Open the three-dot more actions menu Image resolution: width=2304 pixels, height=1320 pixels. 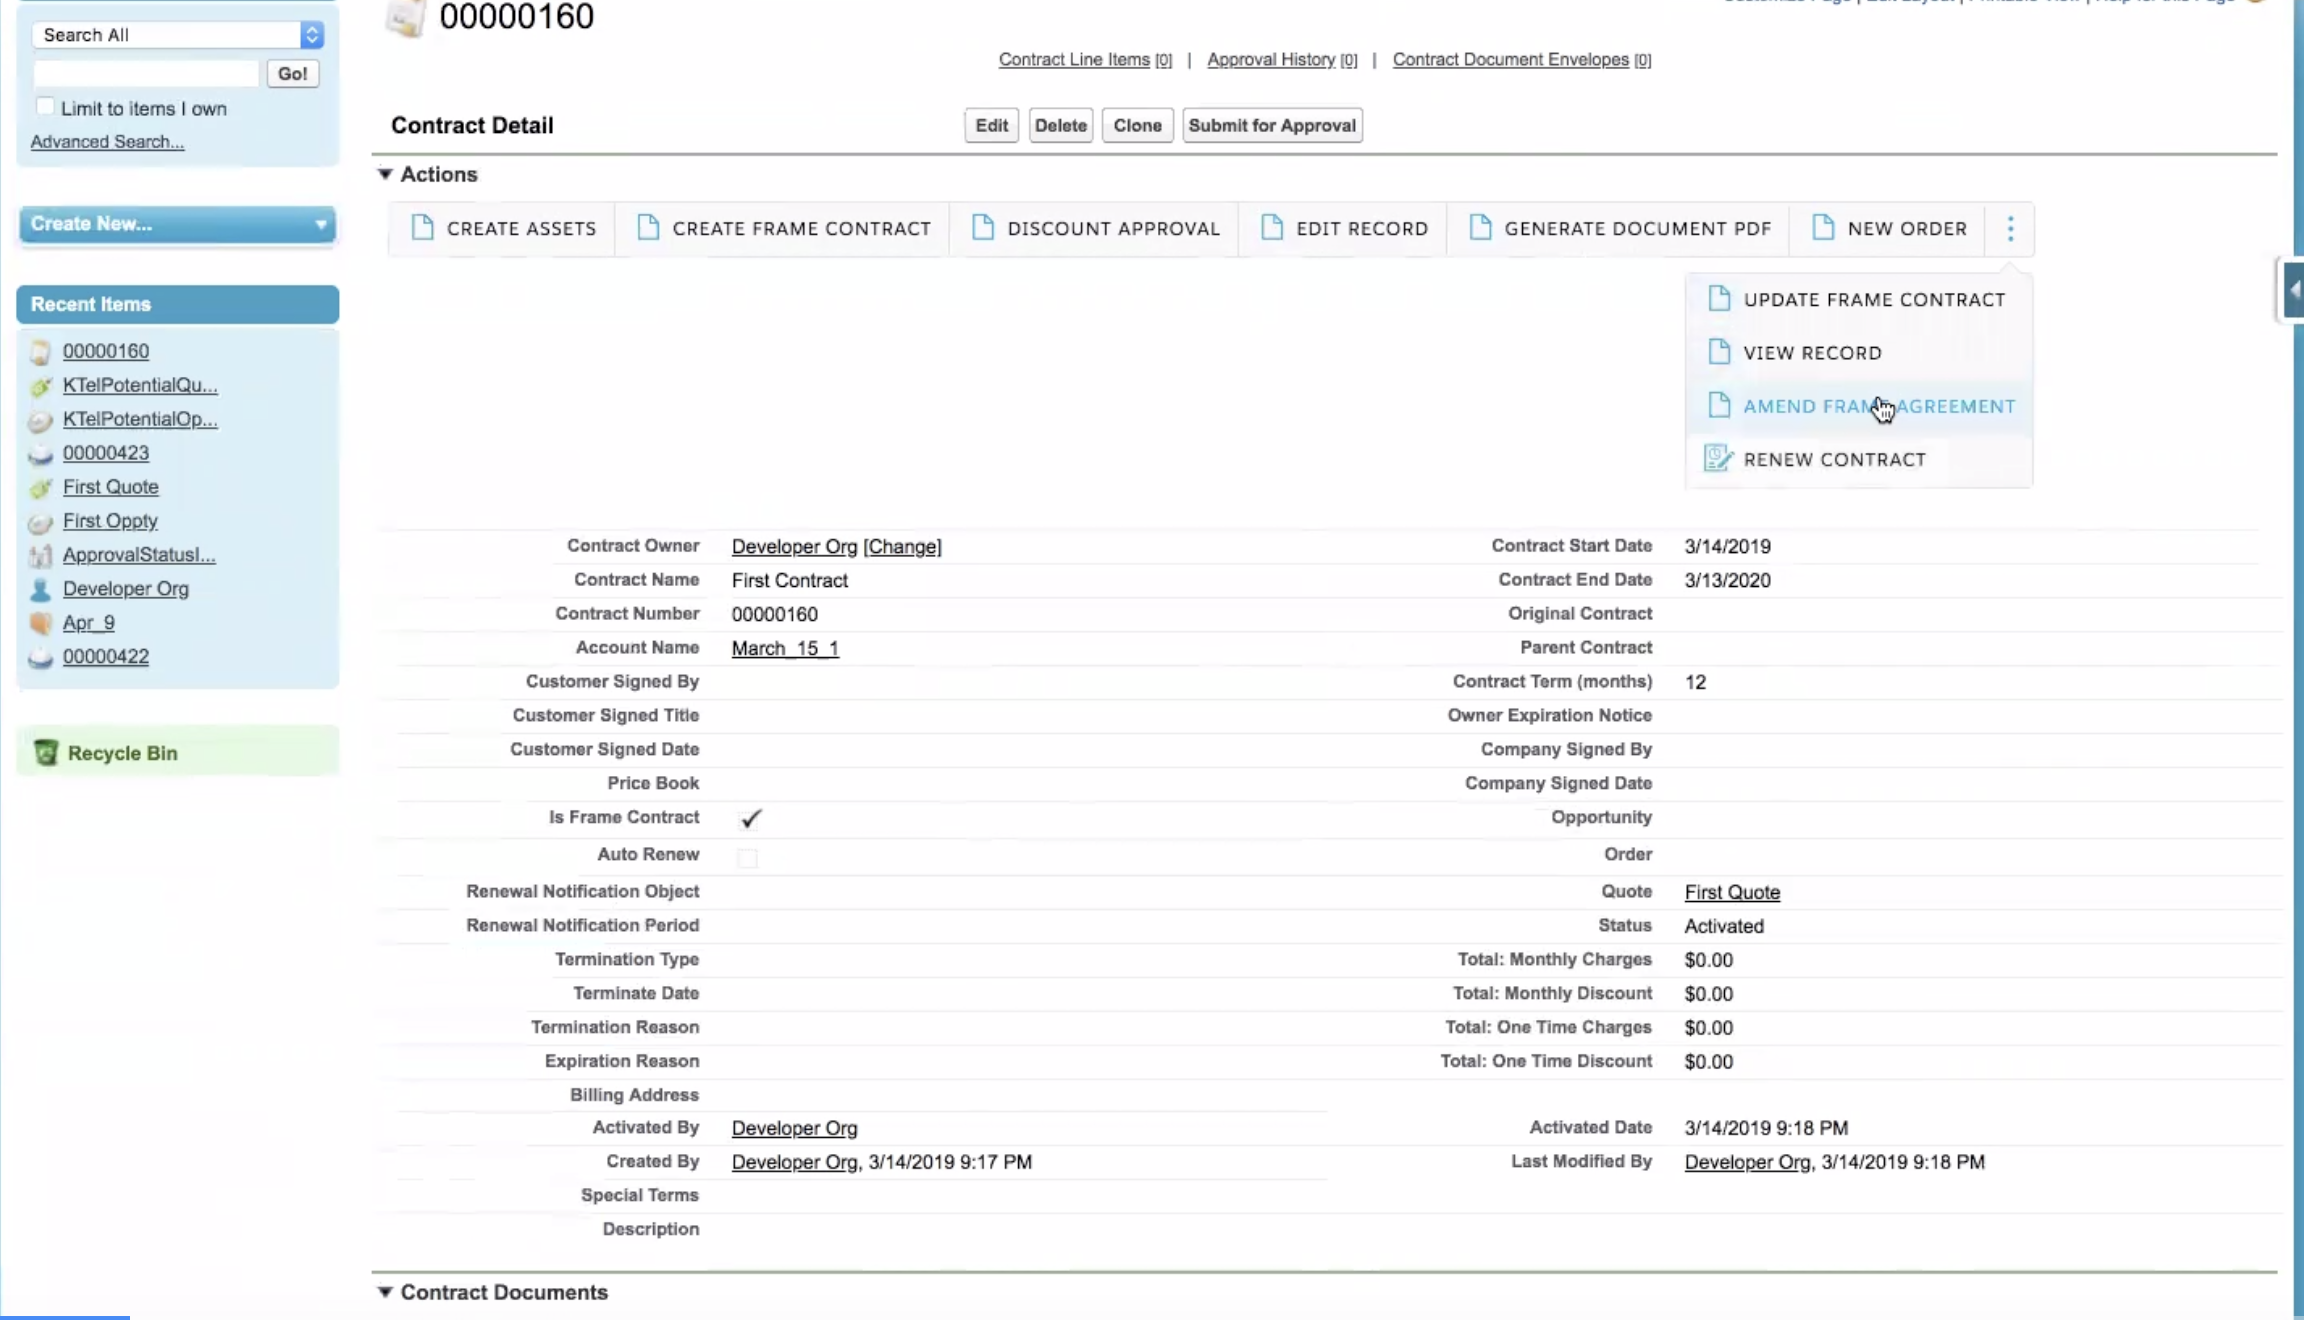(x=2010, y=229)
